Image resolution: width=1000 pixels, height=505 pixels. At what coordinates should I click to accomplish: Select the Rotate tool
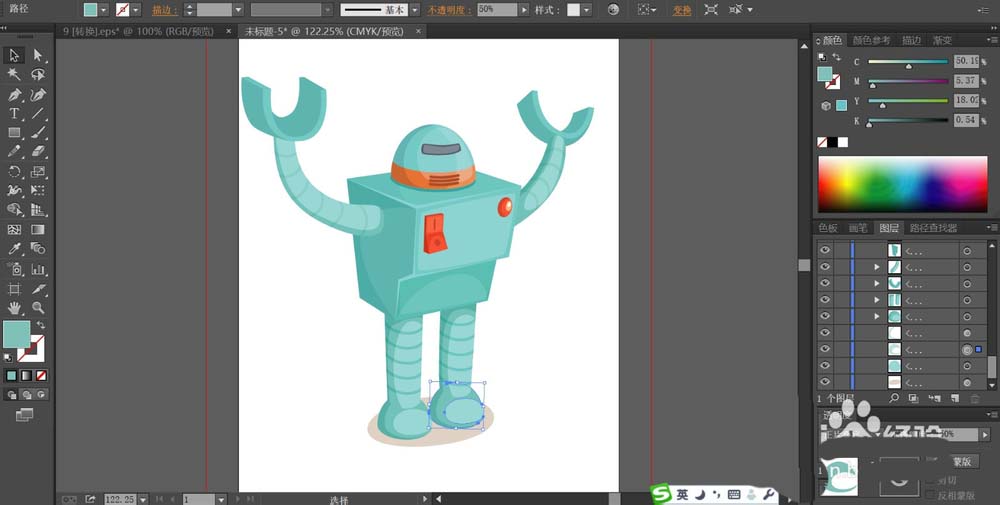[14, 172]
